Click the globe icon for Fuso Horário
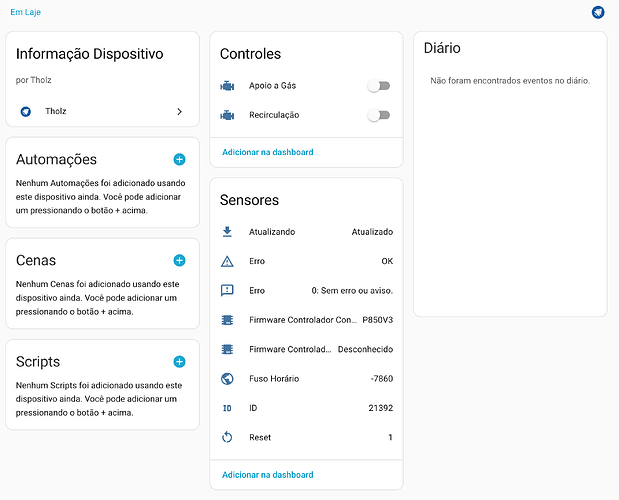This screenshot has width=619, height=500. point(227,379)
